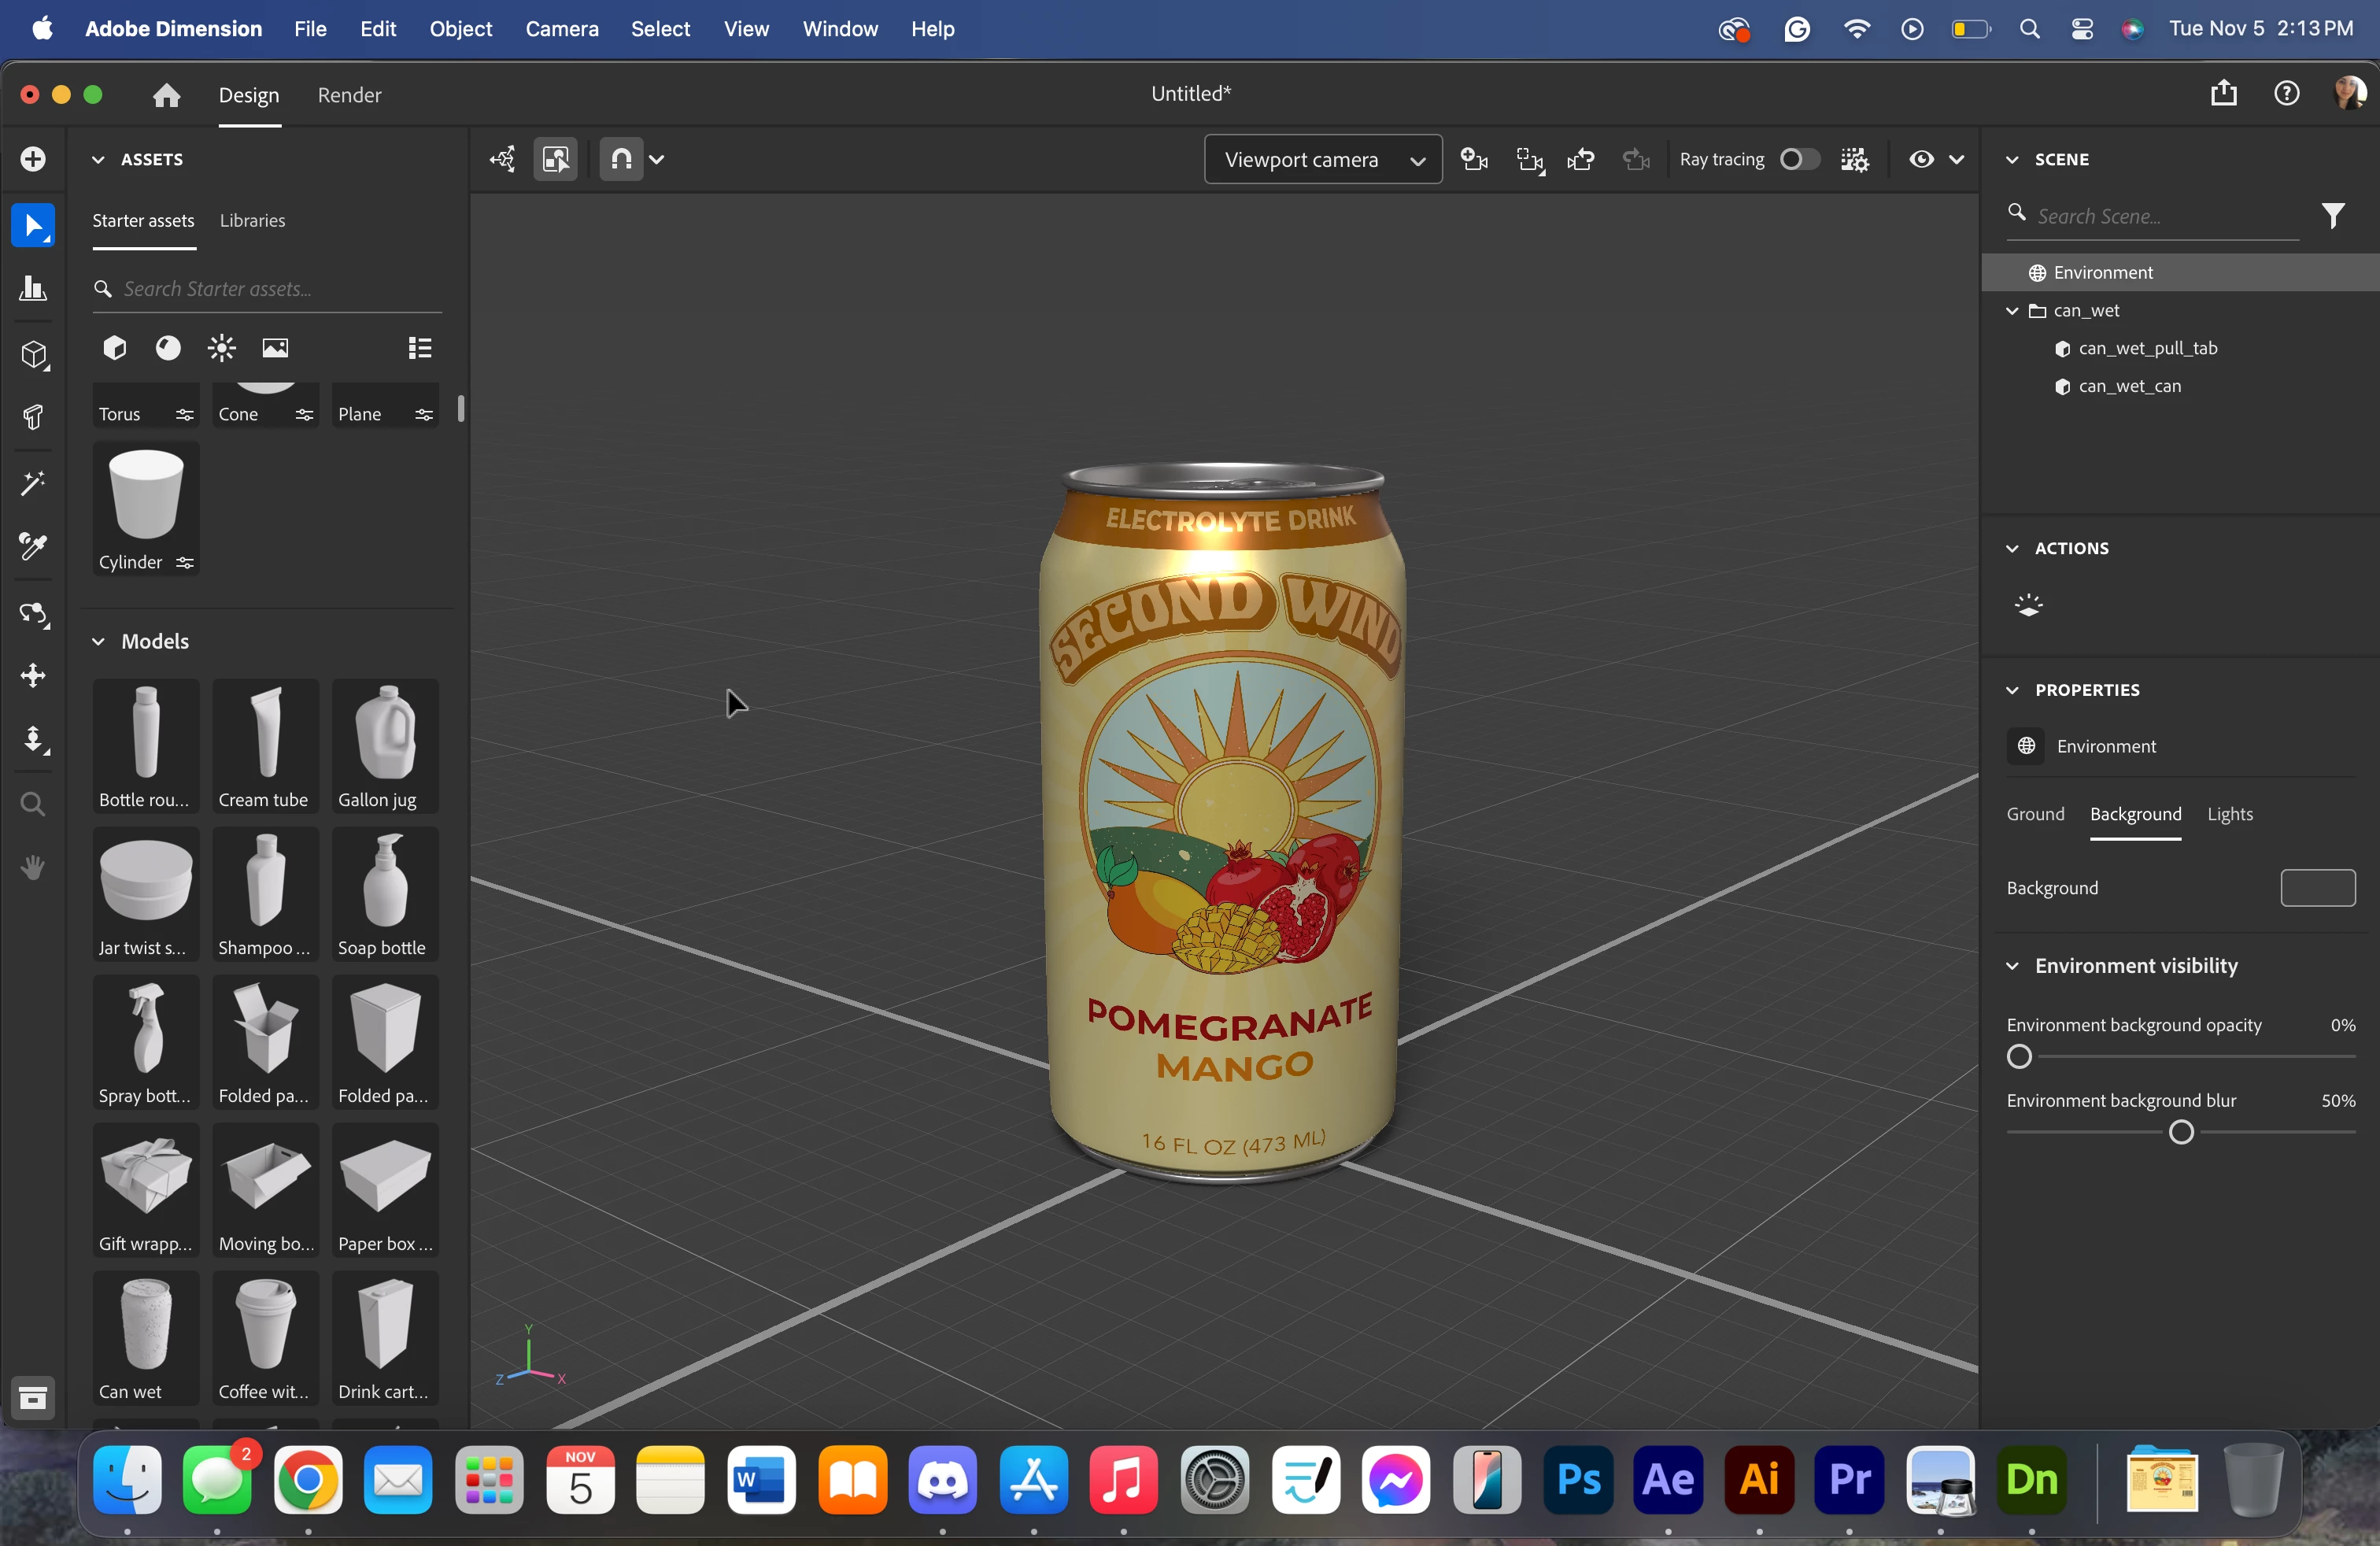Screen dimensions: 2380x1546
Task: Select the Orbit camera tool
Action: (x=33, y=613)
